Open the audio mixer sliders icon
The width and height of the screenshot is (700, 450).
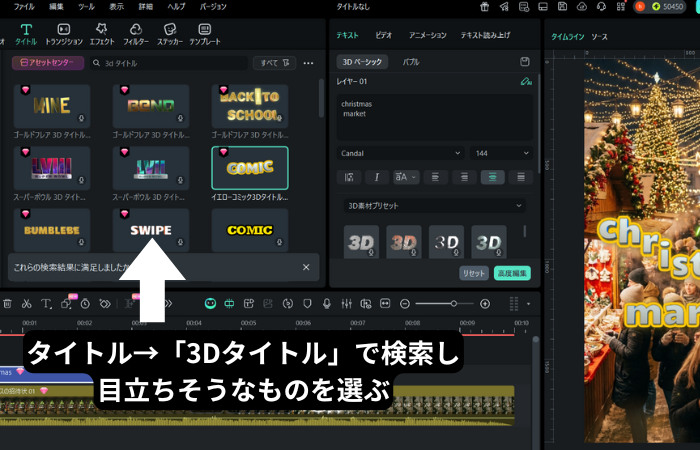(346, 304)
